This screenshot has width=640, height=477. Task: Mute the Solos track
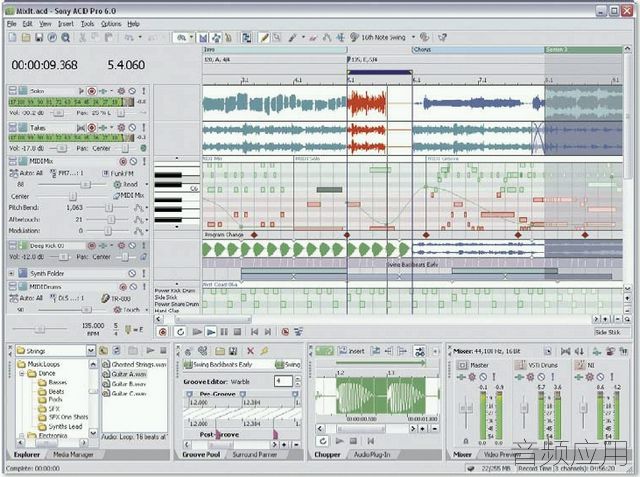pos(132,91)
